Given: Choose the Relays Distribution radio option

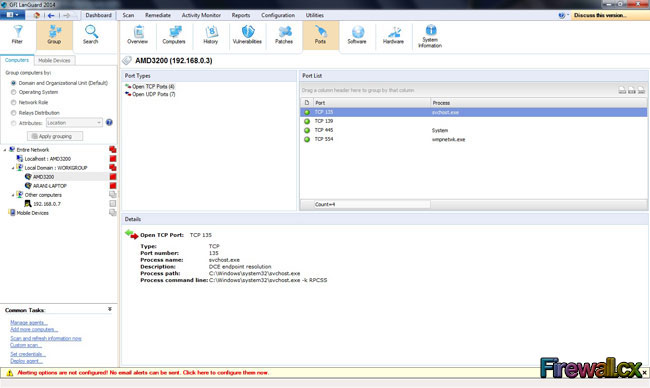Looking at the screenshot, I should coord(14,113).
